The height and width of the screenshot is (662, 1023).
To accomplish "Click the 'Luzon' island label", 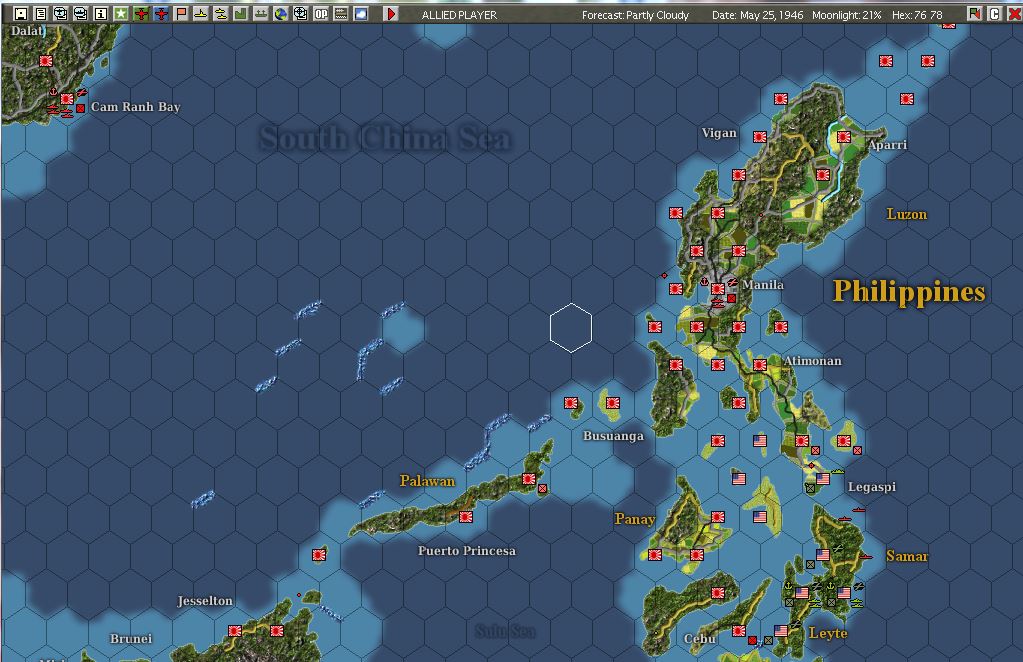I will (x=906, y=214).
